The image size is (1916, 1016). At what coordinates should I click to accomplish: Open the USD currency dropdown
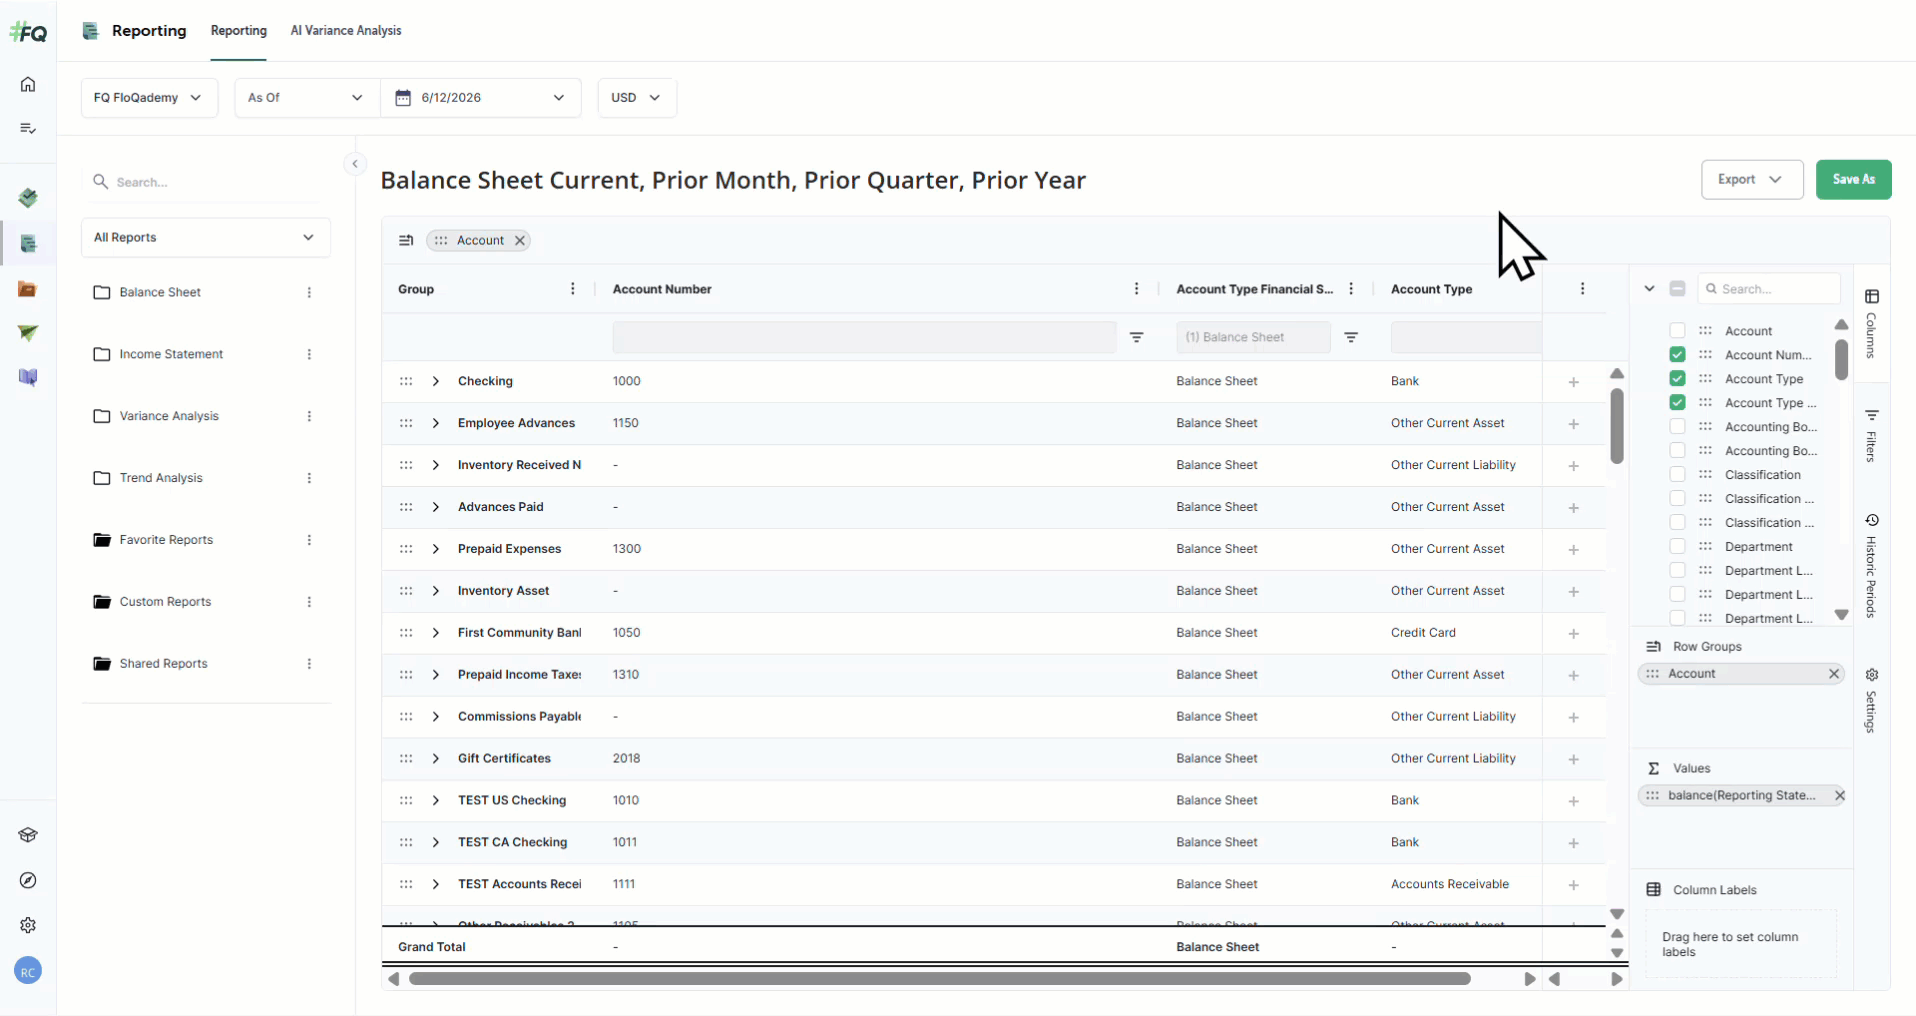coord(637,98)
